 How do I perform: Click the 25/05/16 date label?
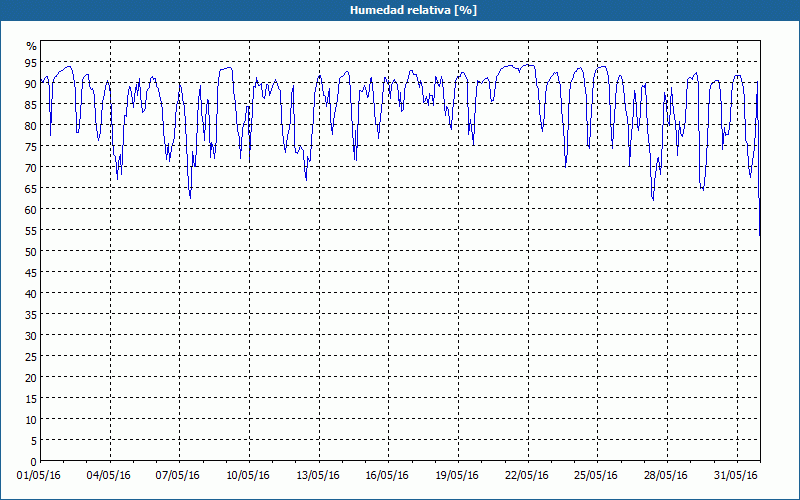point(596,476)
